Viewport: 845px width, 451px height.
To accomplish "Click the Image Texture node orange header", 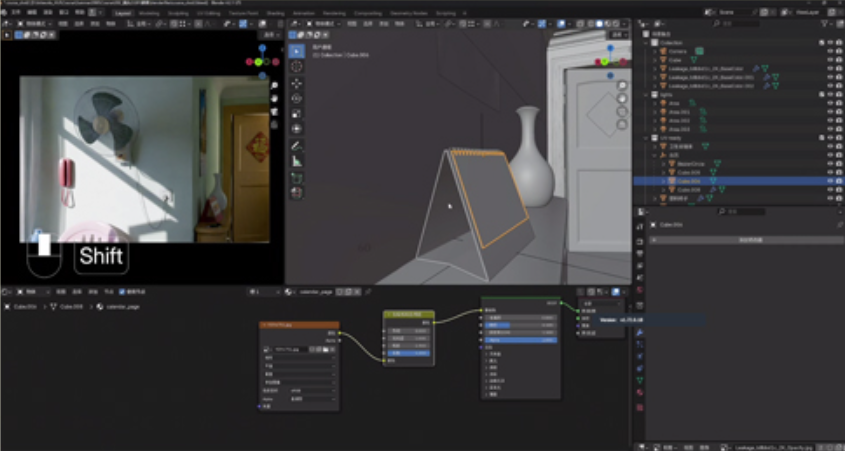I will point(299,325).
